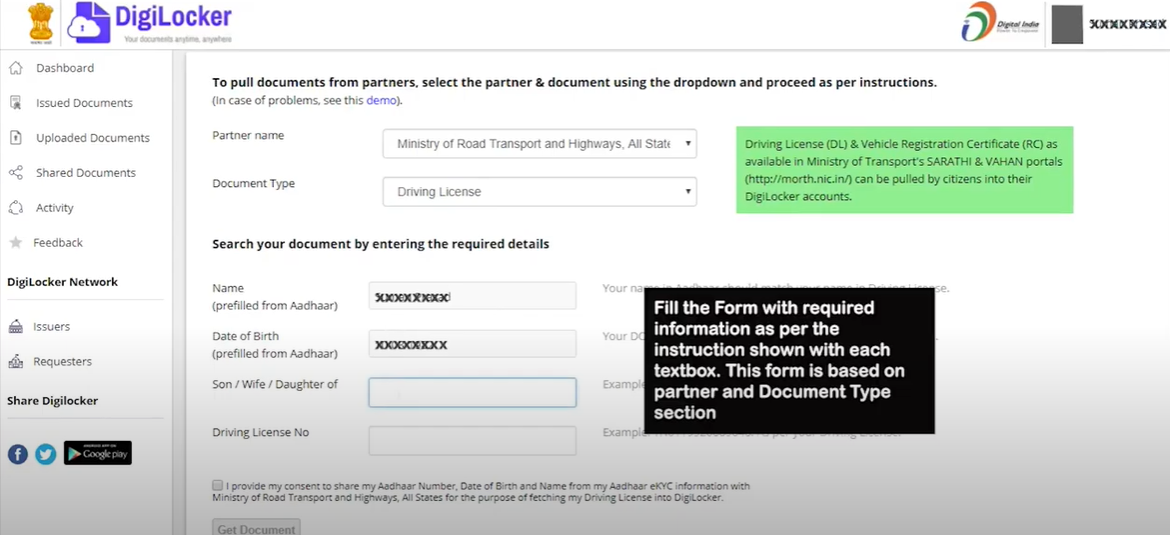Share DigiLocker on Facebook
1170x535 pixels.
pos(18,454)
